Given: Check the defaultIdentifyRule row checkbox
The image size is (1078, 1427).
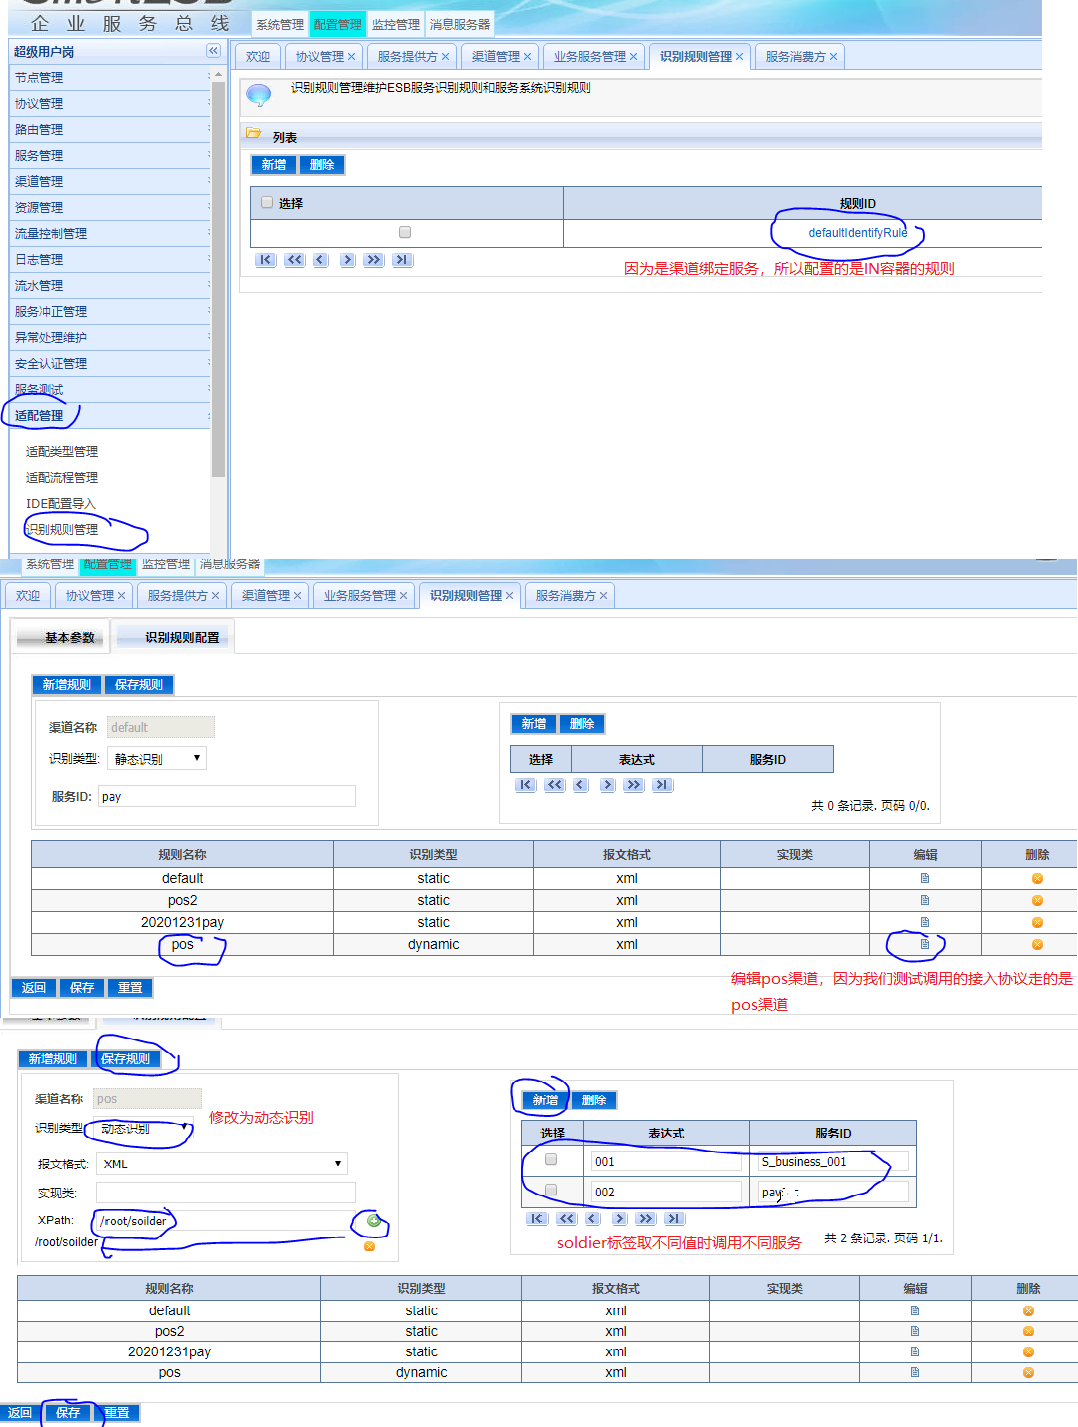Looking at the screenshot, I should click(x=405, y=232).
